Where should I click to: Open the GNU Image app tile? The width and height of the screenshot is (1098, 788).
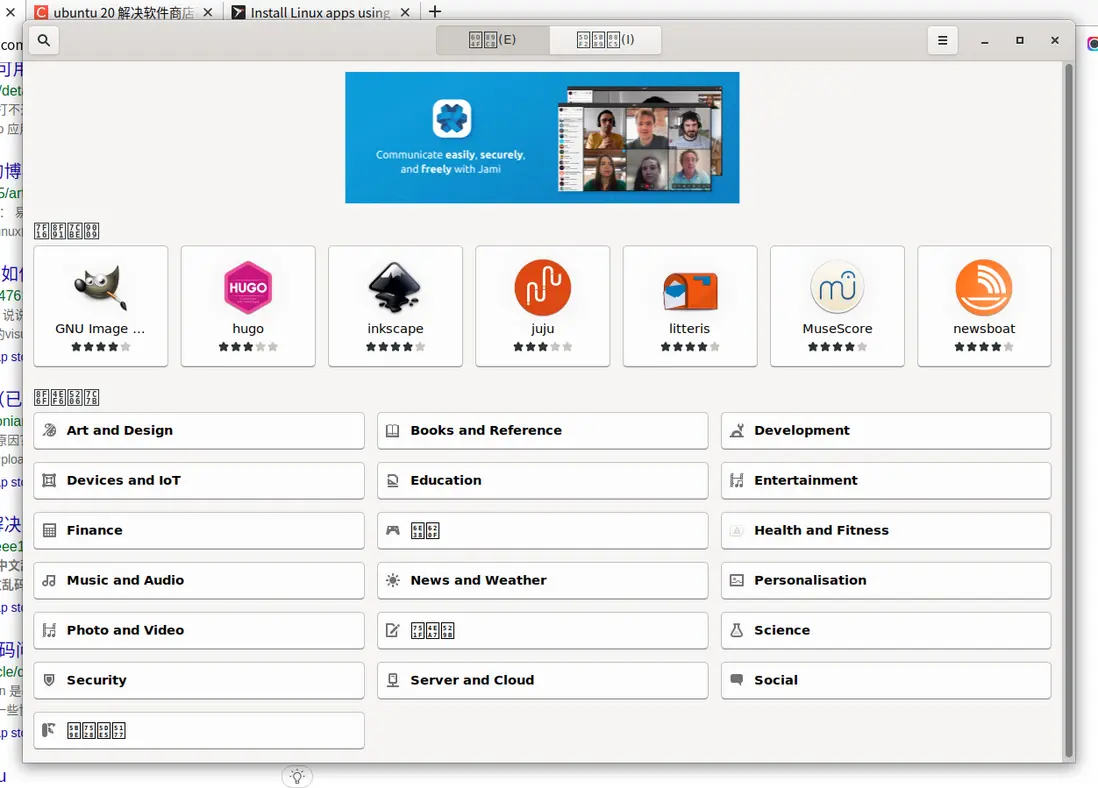[x=101, y=306]
